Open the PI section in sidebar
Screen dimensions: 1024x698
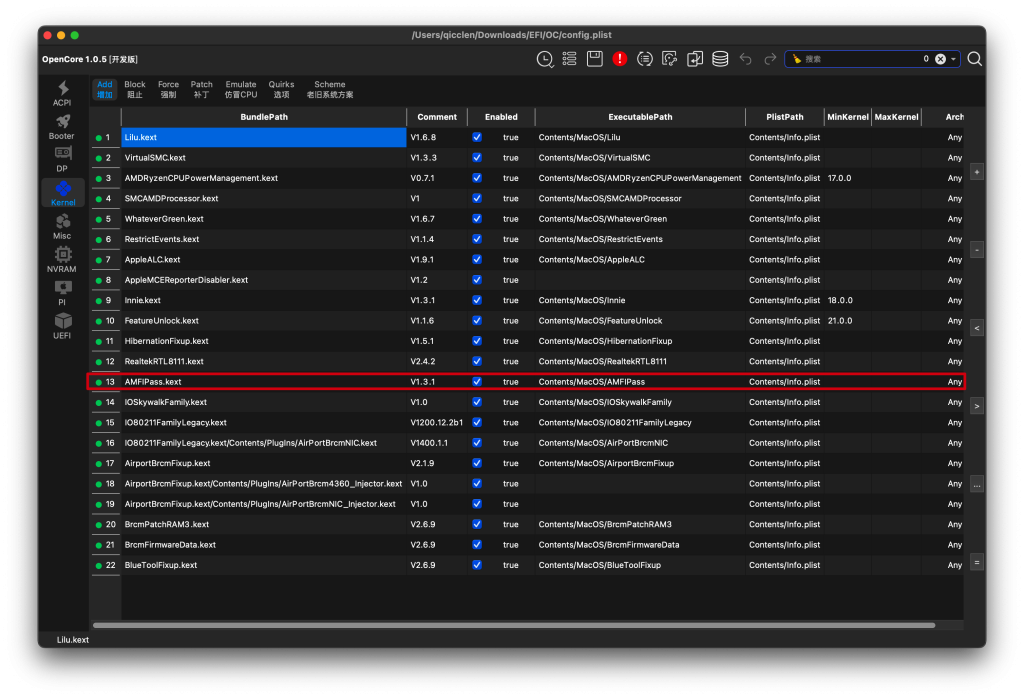coord(62,293)
